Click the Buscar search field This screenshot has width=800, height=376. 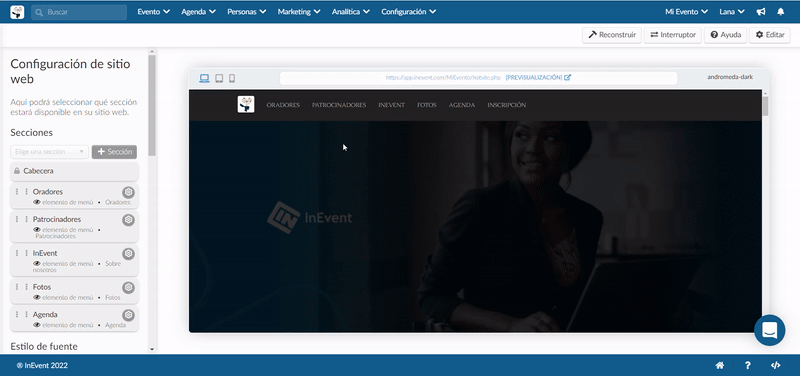[79, 12]
